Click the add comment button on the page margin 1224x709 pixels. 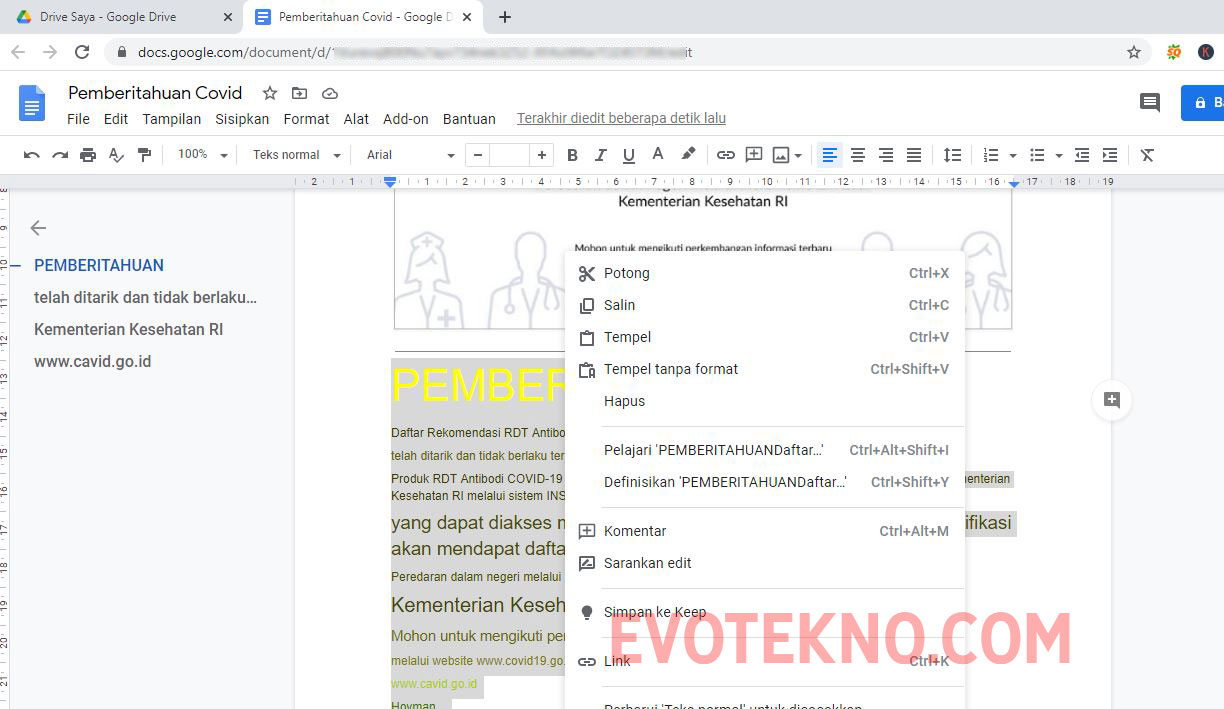tap(1111, 400)
